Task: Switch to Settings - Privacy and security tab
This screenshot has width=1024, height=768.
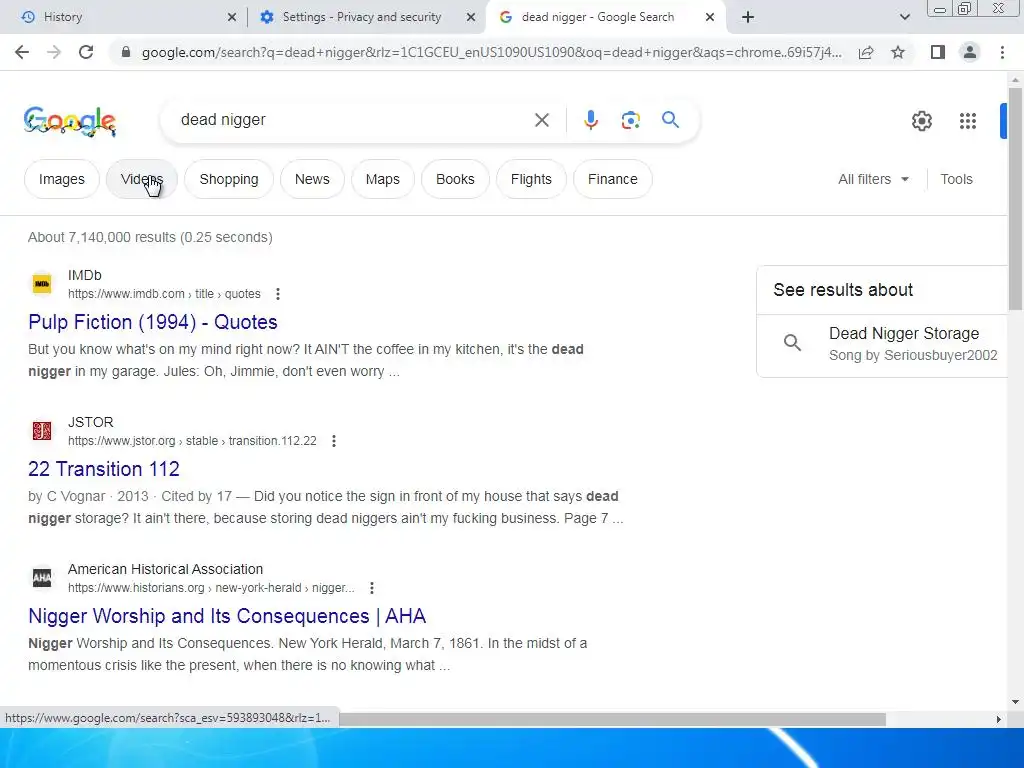Action: tap(366, 17)
